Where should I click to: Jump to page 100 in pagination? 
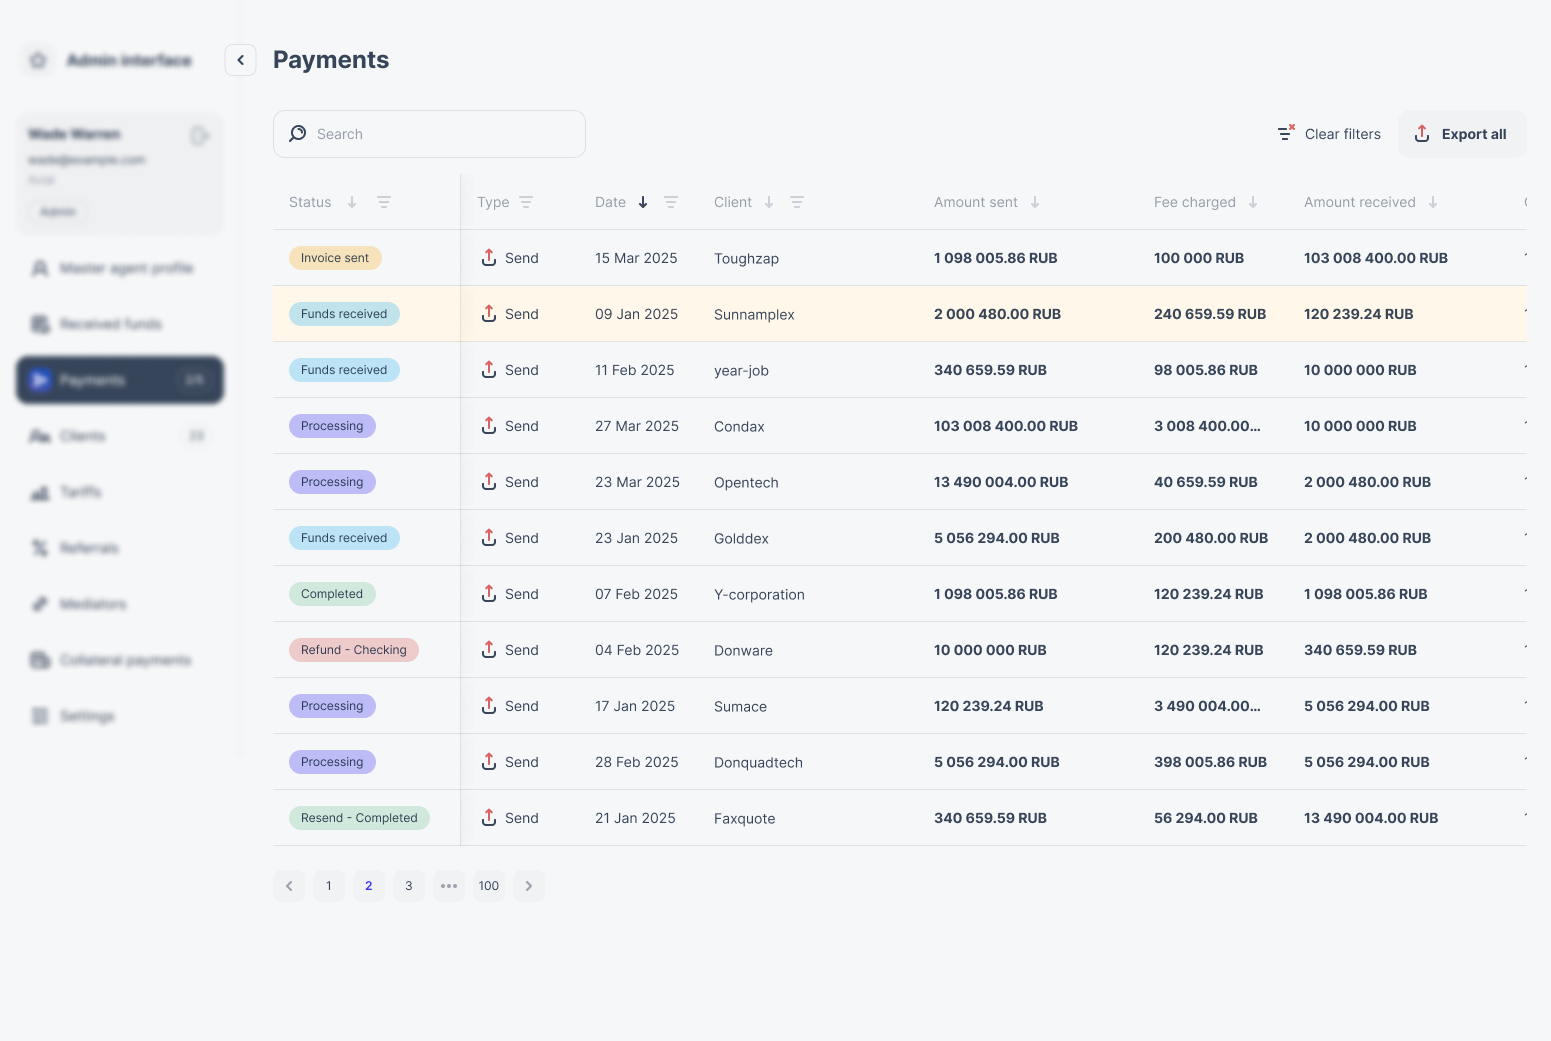pyautogui.click(x=489, y=886)
